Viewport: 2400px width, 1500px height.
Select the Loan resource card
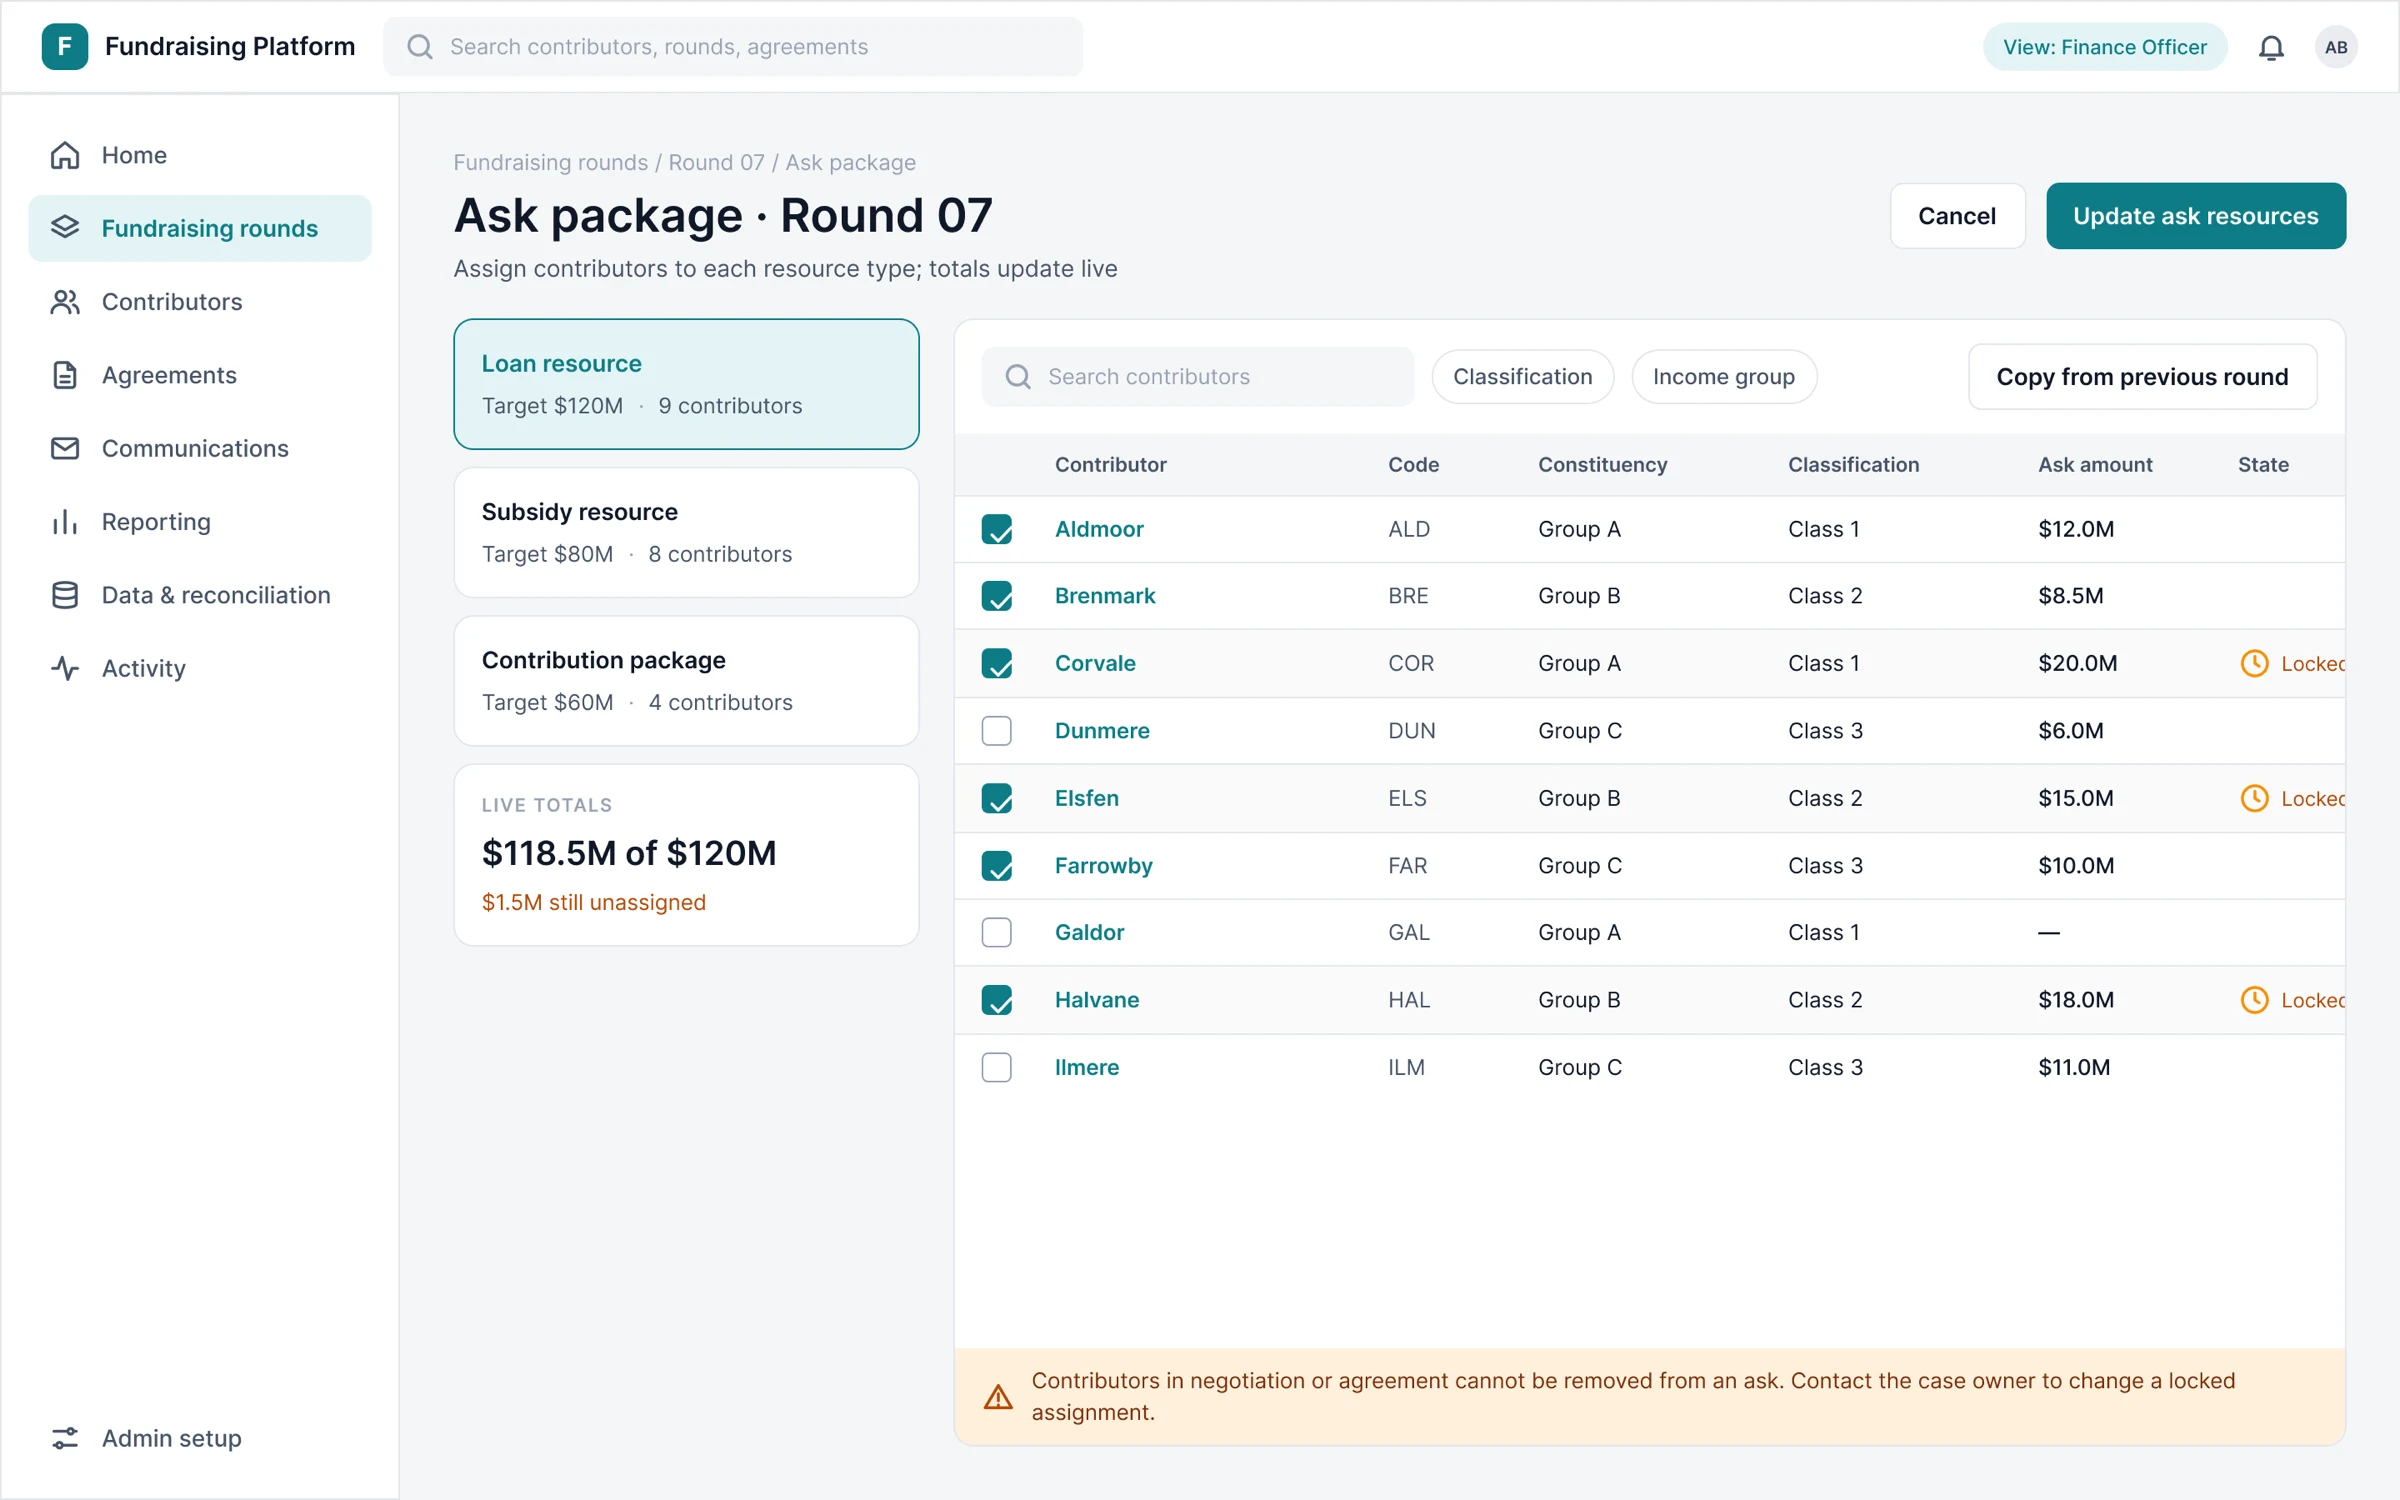pyautogui.click(x=686, y=384)
